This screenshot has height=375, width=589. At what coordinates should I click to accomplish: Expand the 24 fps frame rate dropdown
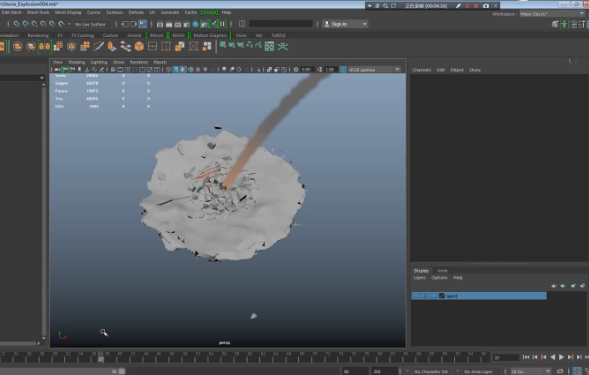[530, 371]
